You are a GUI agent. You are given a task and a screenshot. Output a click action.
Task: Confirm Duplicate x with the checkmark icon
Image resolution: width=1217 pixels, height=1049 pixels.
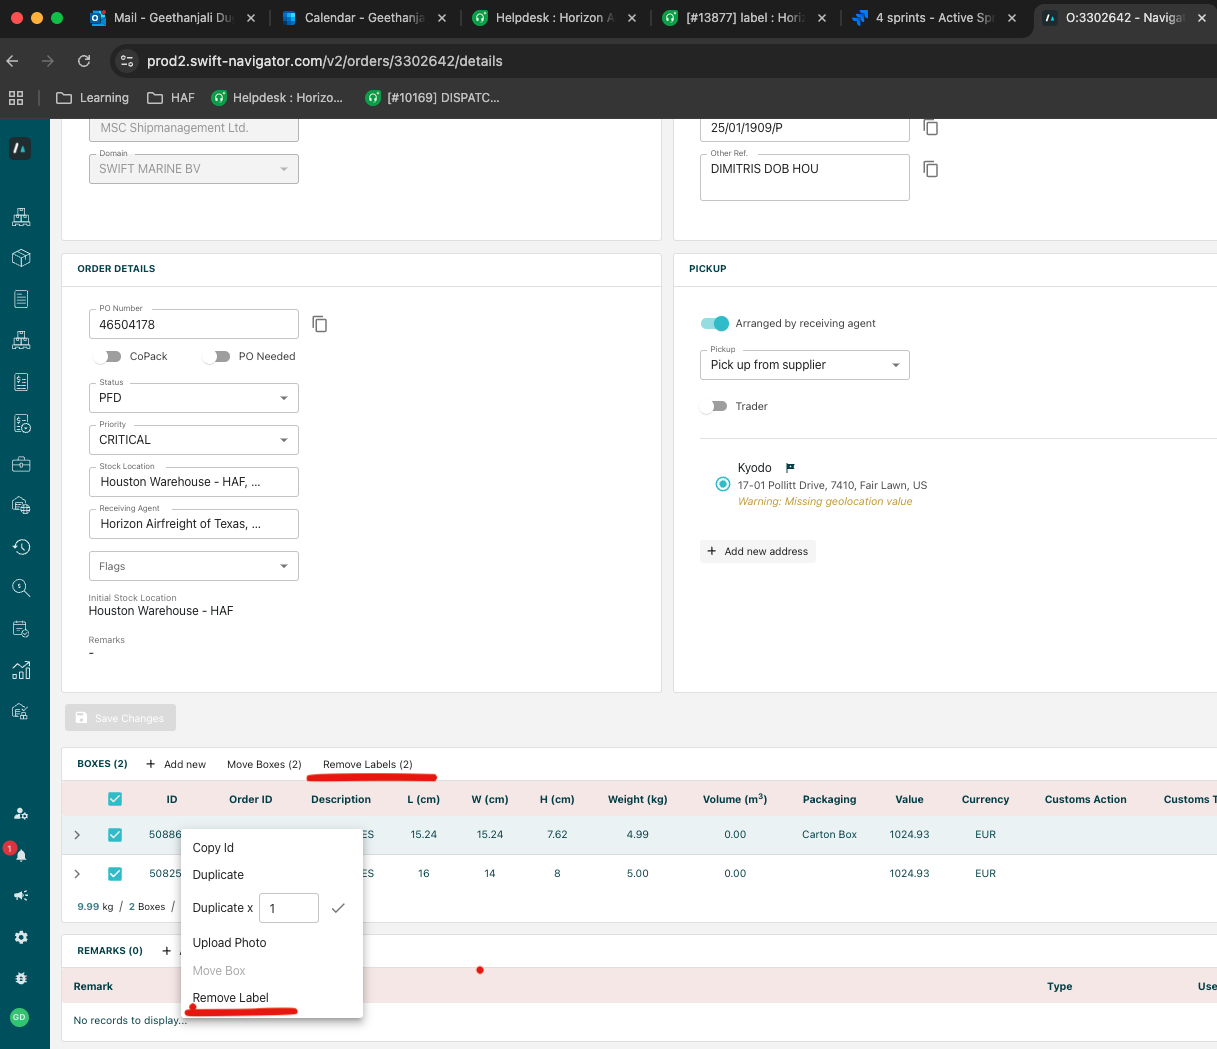[338, 908]
